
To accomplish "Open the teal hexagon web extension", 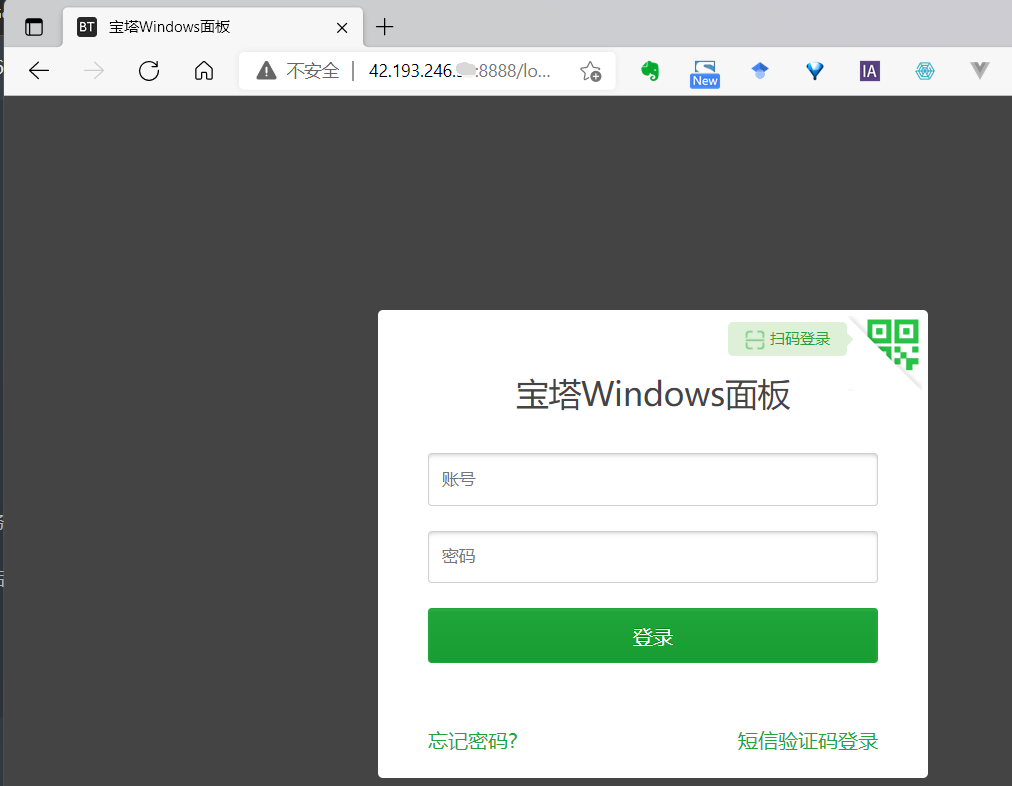I will point(925,71).
